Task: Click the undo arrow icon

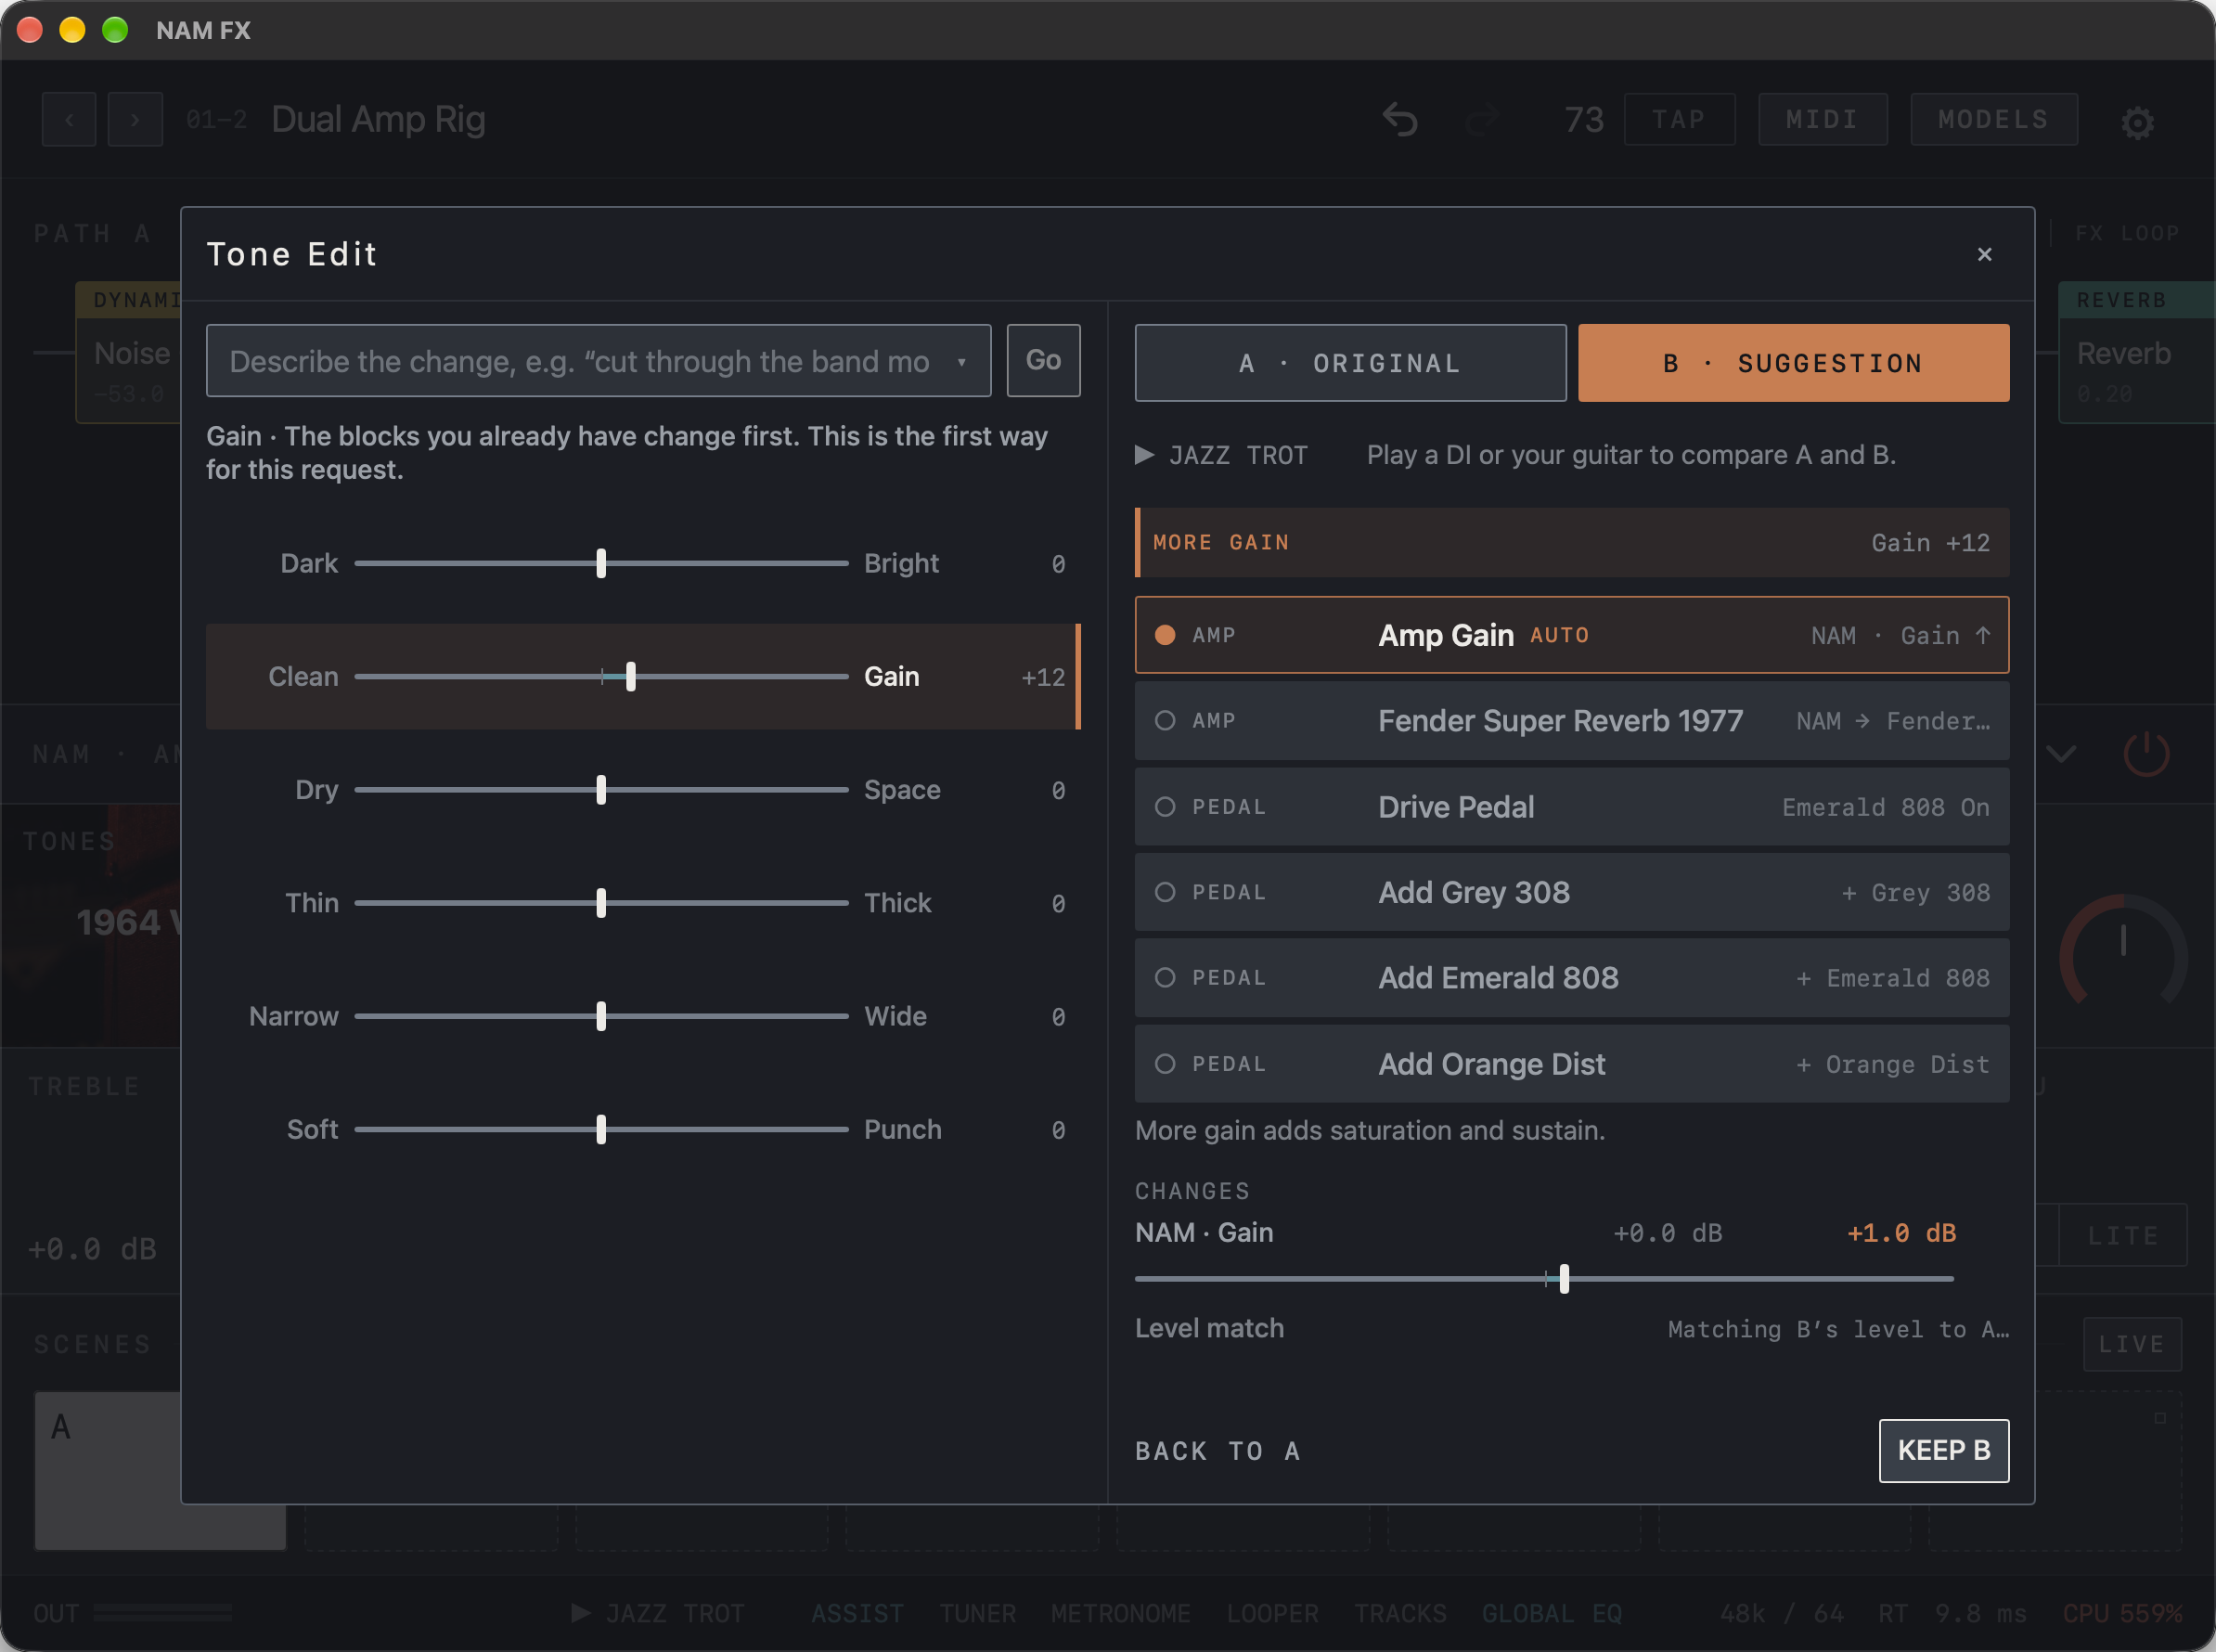Action: (1400, 120)
